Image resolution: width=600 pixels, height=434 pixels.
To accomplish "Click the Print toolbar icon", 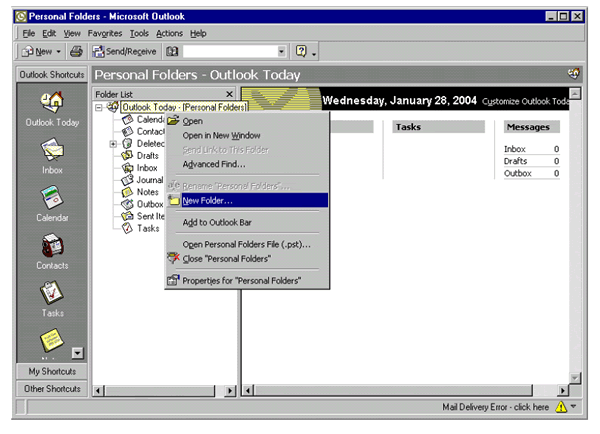I will pos(76,51).
